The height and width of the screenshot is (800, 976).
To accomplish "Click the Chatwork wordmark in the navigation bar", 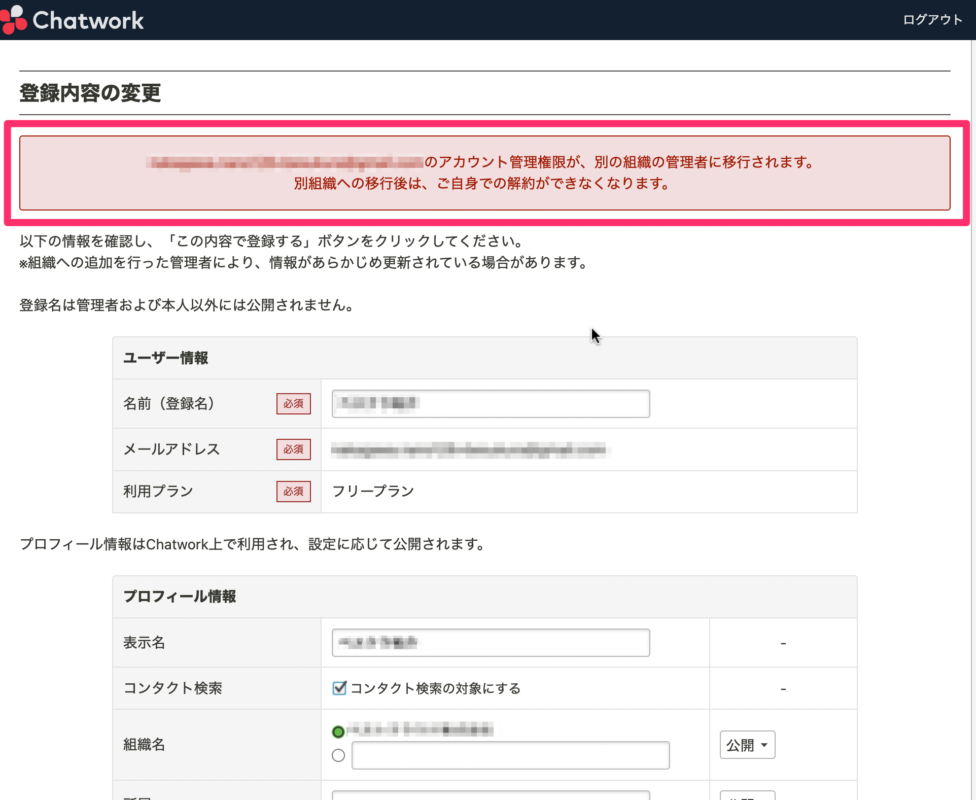I will [x=86, y=18].
